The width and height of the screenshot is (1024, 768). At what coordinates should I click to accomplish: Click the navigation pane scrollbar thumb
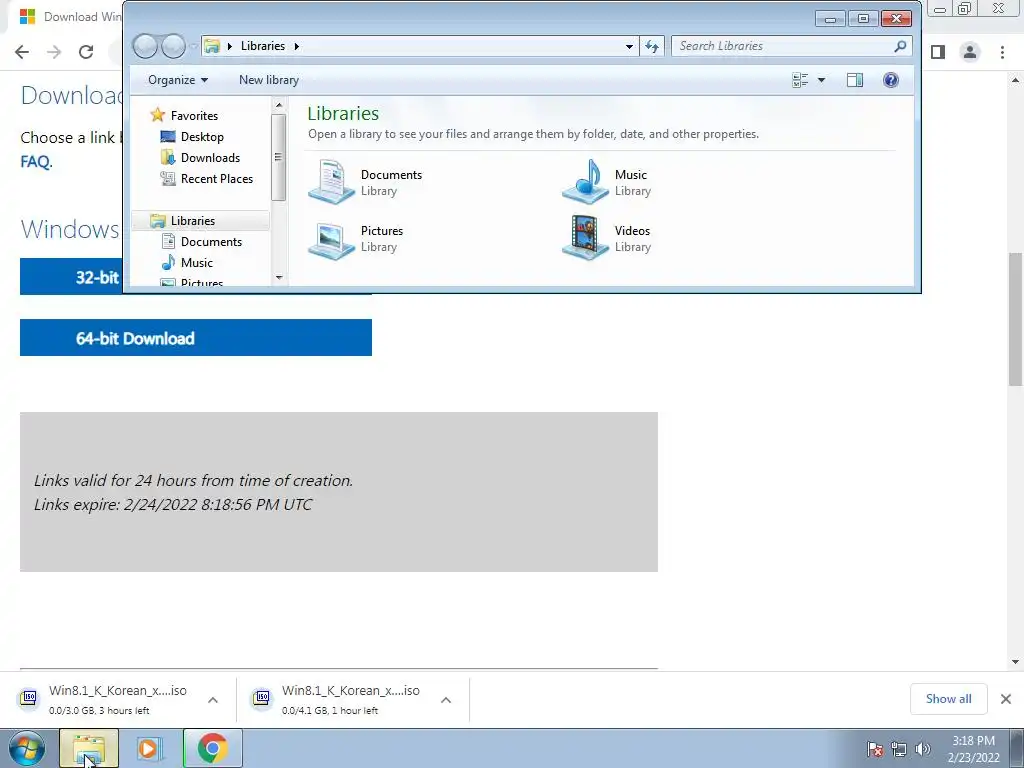pyautogui.click(x=279, y=157)
